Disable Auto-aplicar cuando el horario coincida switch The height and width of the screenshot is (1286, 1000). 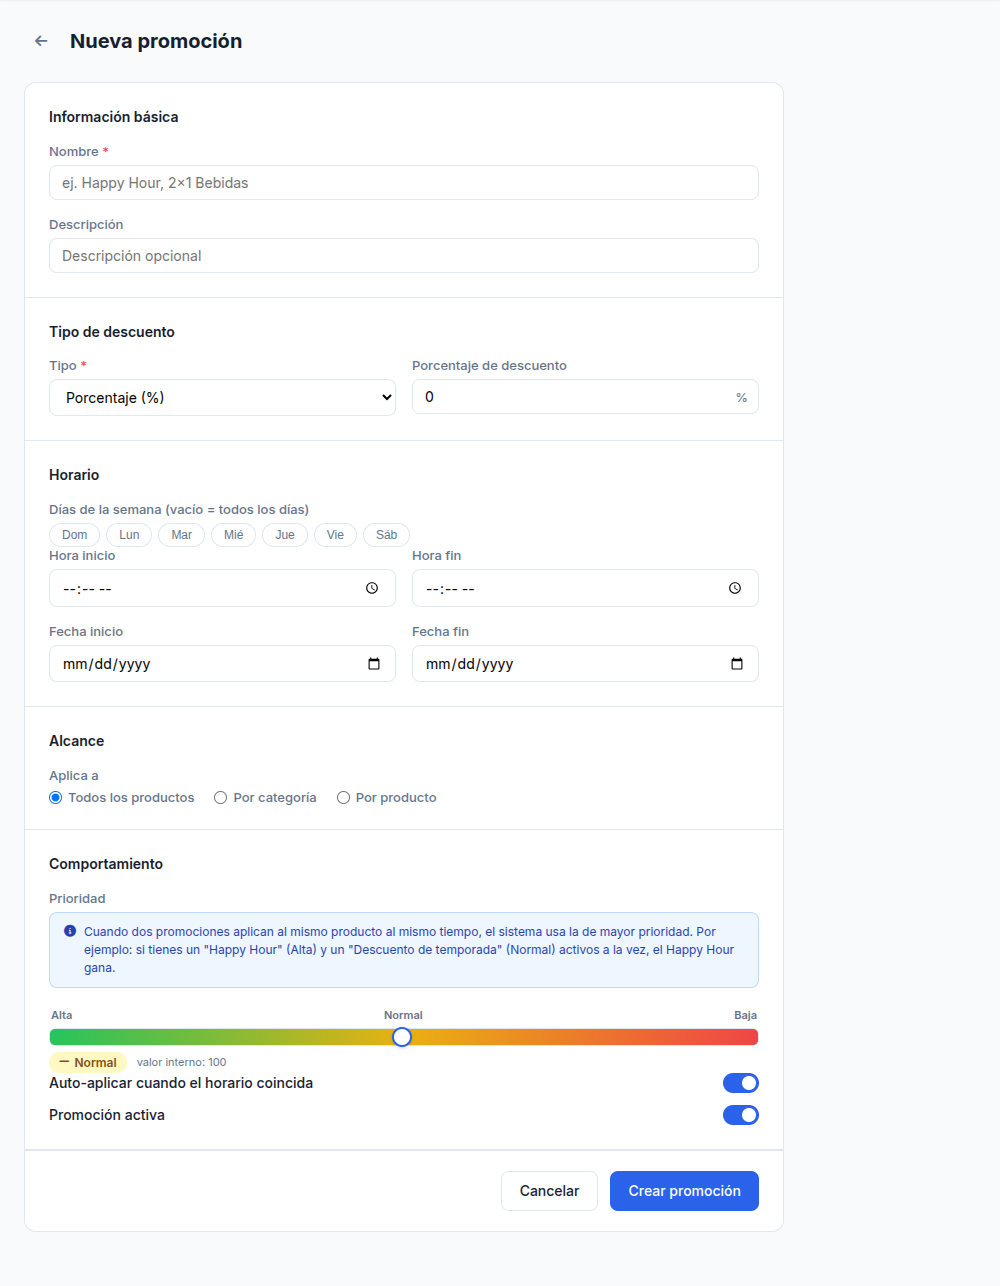pyautogui.click(x=741, y=1083)
